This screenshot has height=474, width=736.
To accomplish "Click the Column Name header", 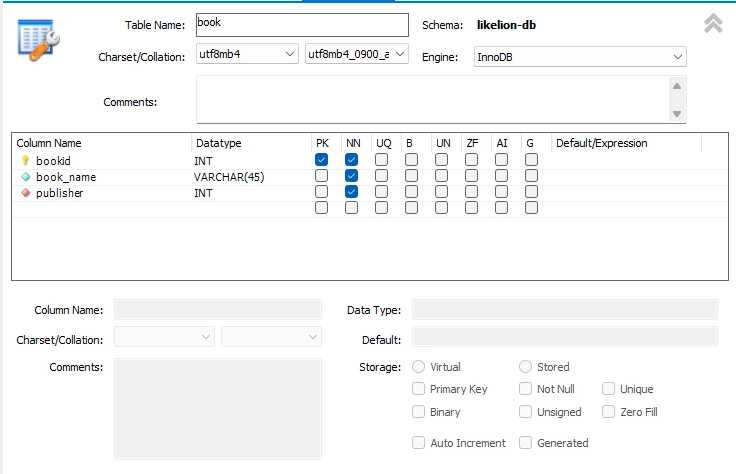I will 49,143.
